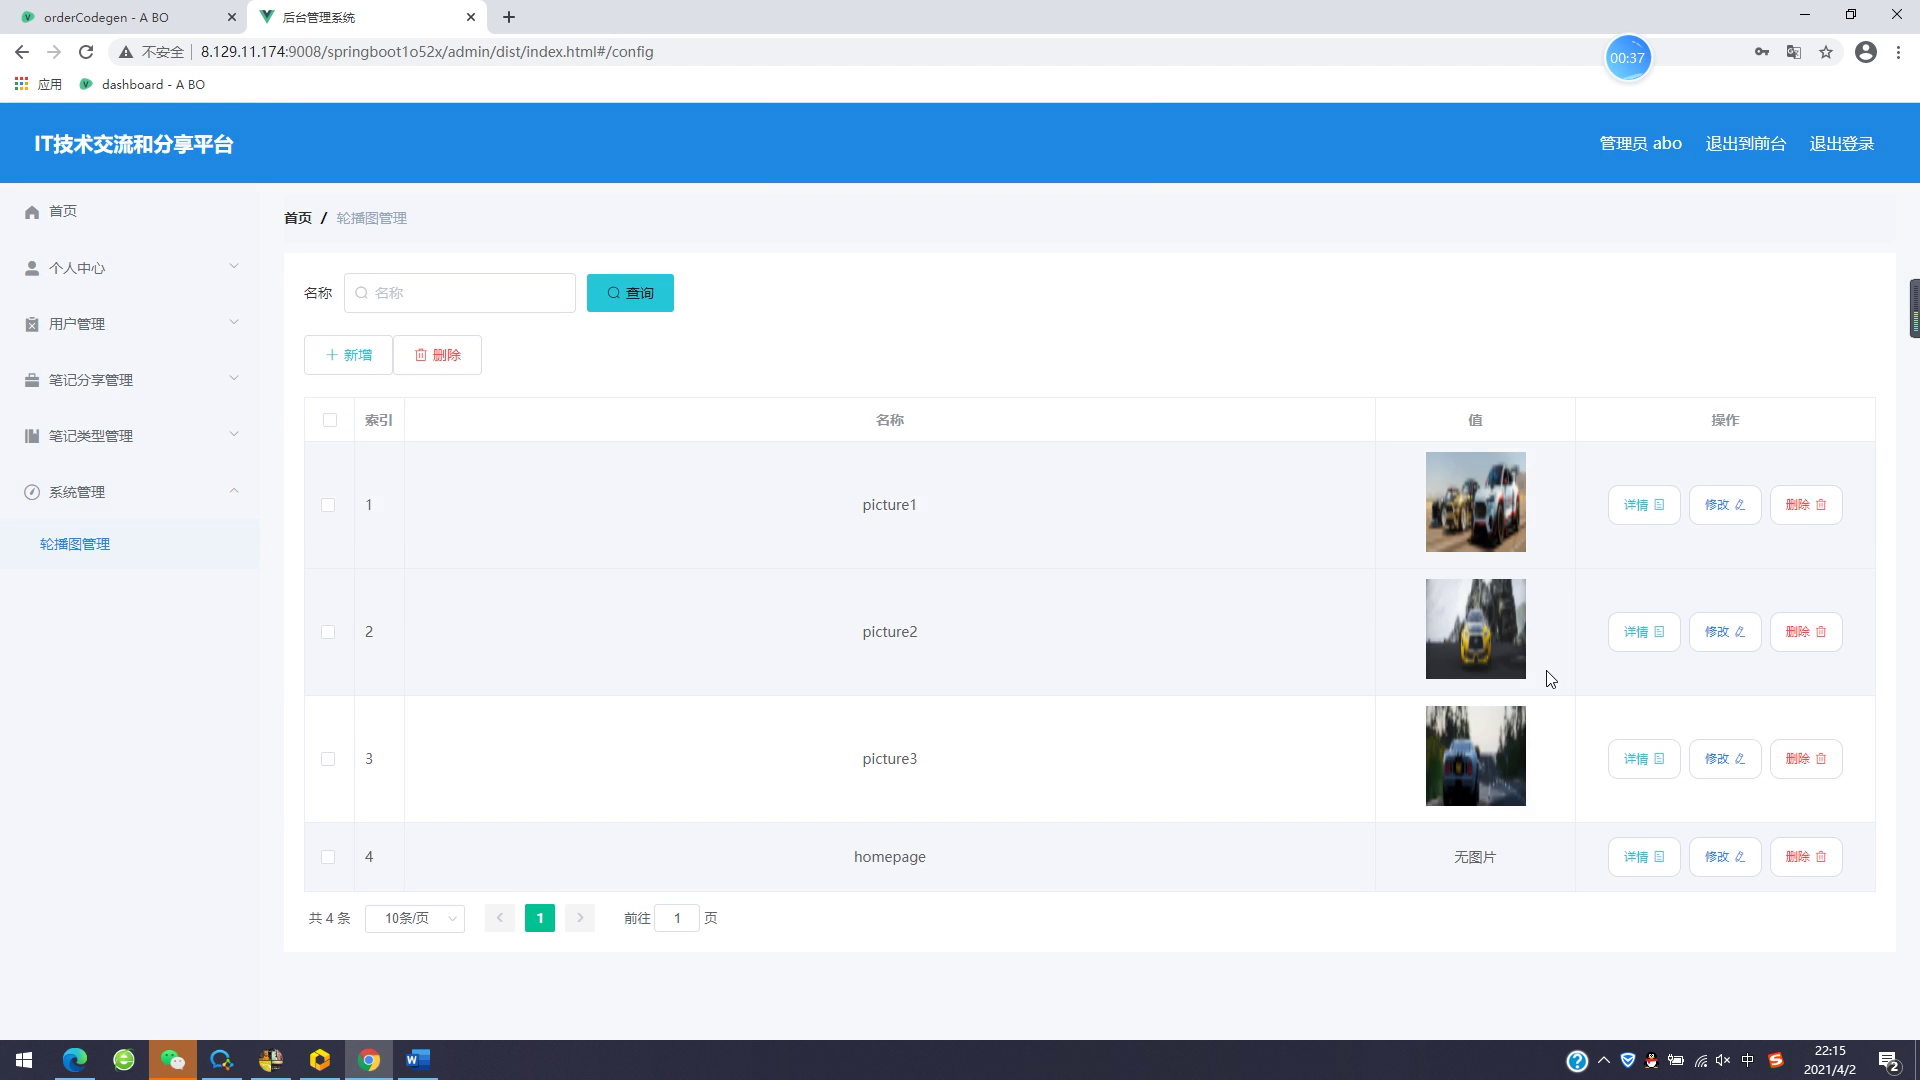Close the 后台管理系统 tab
This screenshot has height=1080, width=1920.
point(471,17)
